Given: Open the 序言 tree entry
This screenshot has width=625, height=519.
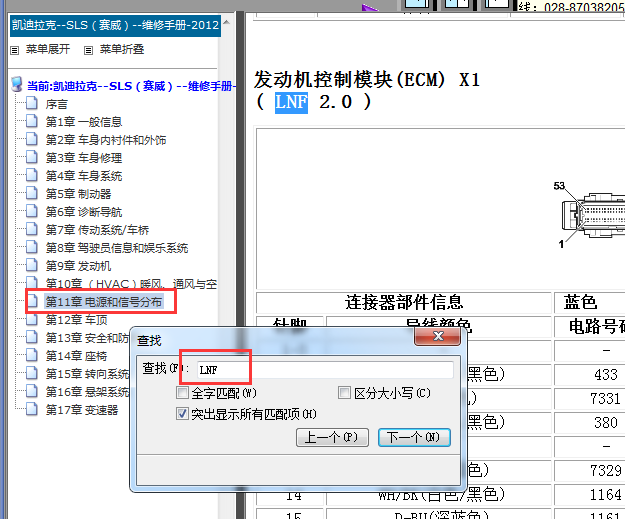Looking at the screenshot, I should 57,104.
